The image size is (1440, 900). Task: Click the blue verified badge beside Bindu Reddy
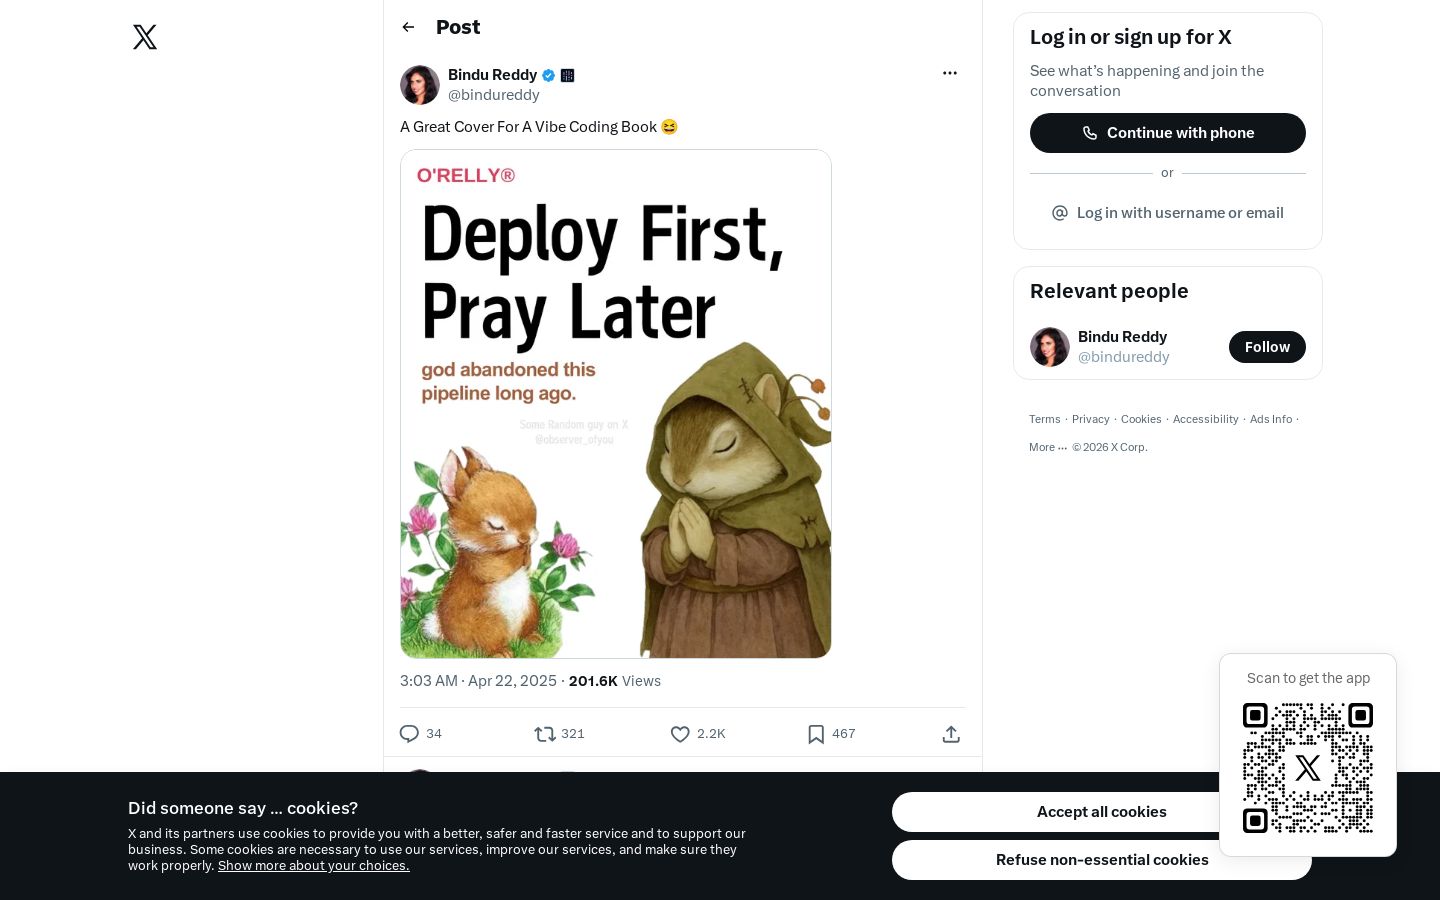pyautogui.click(x=549, y=75)
